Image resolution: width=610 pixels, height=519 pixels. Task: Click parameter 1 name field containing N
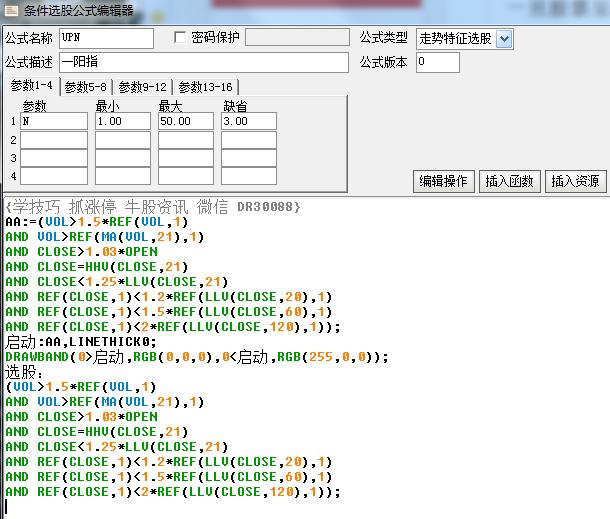click(54, 121)
